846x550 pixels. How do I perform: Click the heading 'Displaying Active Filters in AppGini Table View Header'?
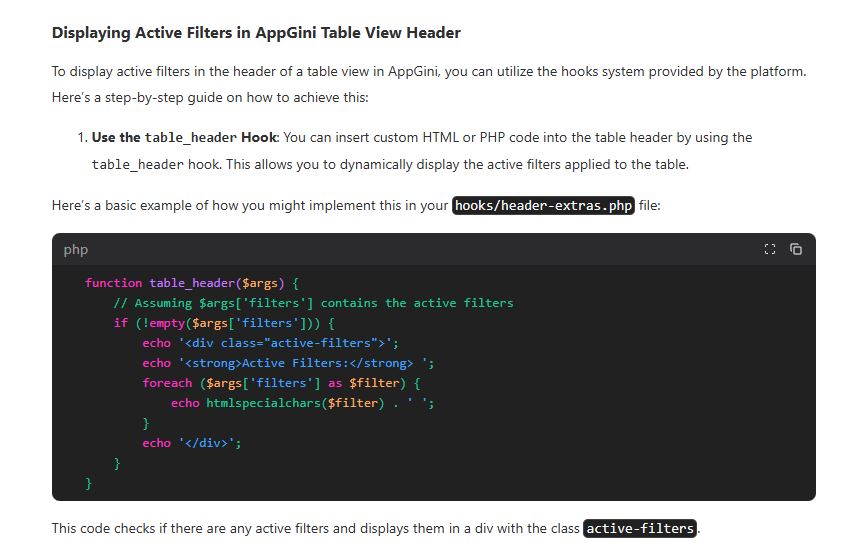click(256, 33)
